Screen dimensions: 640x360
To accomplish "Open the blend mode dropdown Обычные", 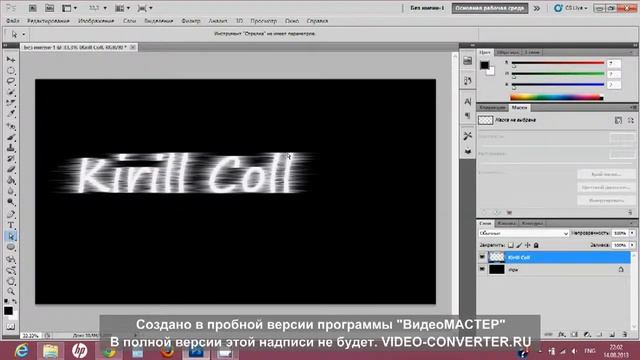I will [524, 233].
